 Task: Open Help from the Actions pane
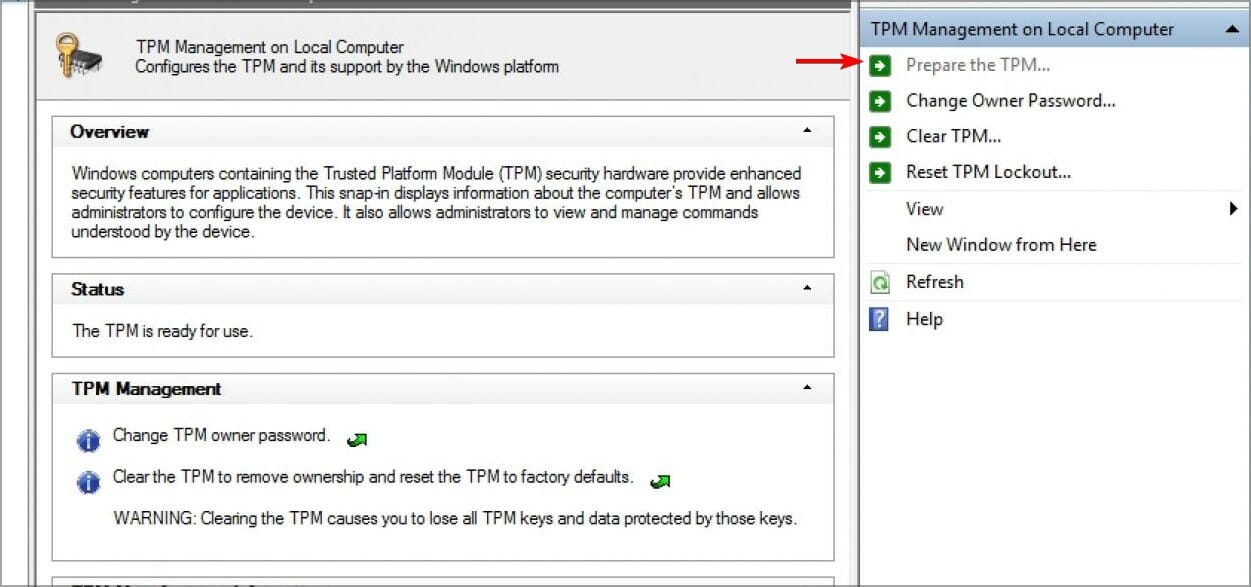click(x=924, y=319)
